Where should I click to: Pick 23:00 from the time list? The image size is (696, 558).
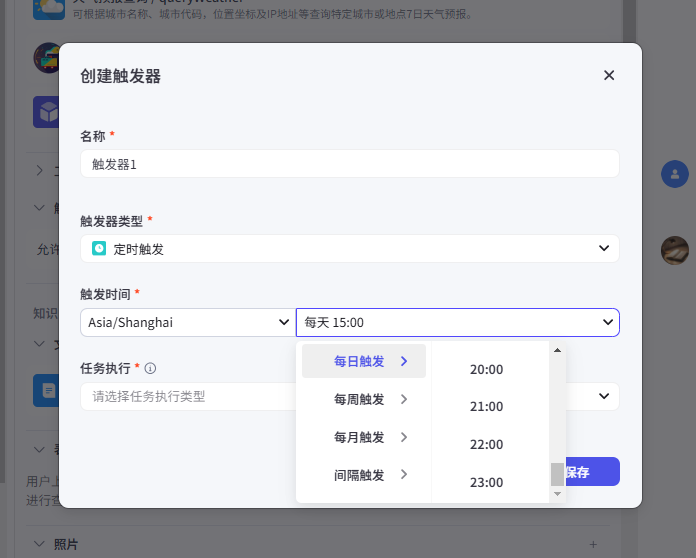(x=486, y=483)
